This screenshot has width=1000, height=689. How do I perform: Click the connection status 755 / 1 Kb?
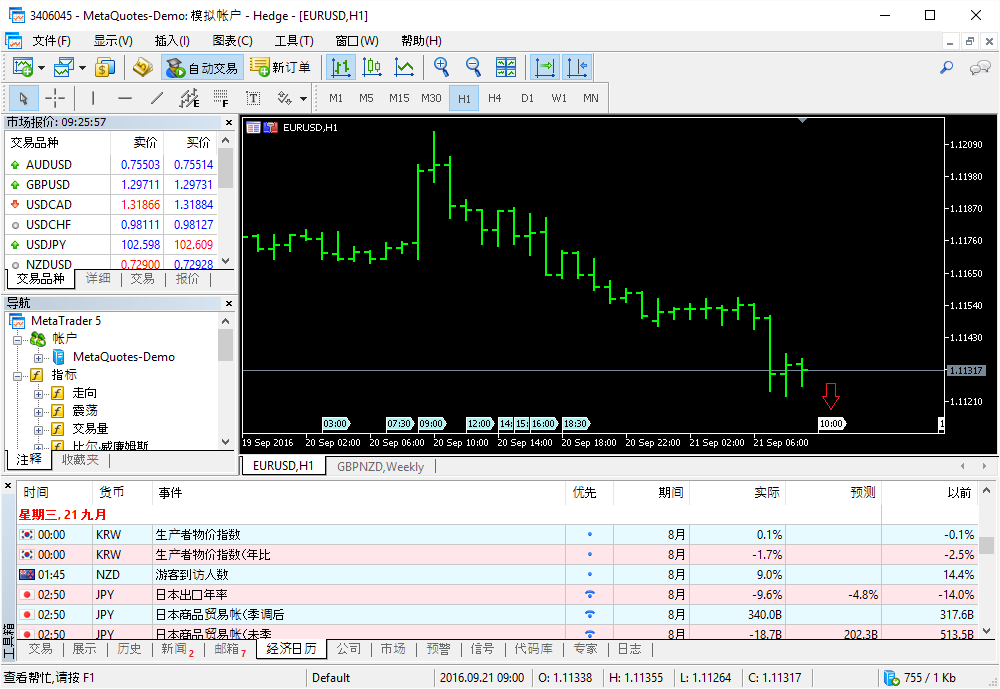point(919,678)
